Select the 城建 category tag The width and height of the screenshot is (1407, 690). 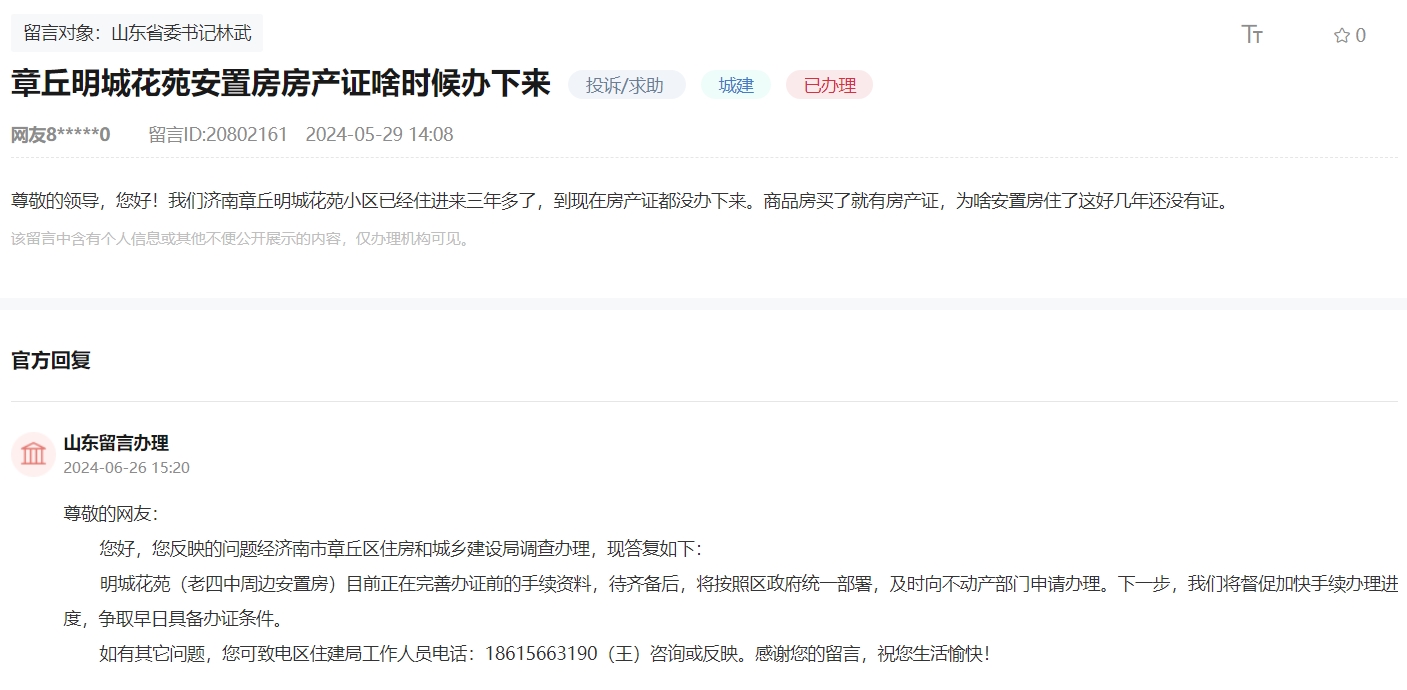click(736, 85)
